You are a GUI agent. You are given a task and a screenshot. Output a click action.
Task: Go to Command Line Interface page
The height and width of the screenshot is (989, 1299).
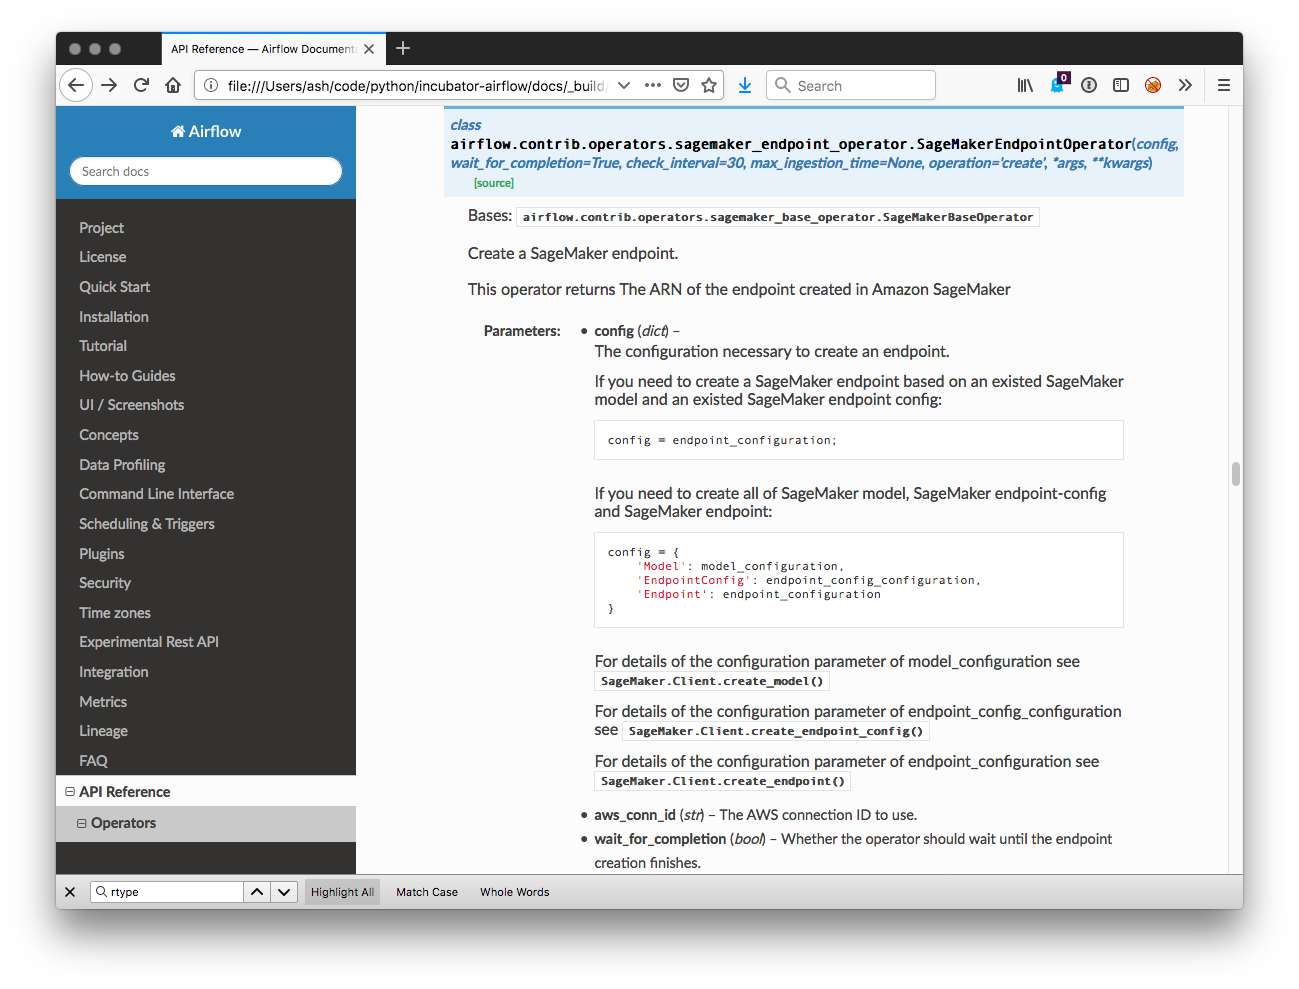tap(157, 494)
